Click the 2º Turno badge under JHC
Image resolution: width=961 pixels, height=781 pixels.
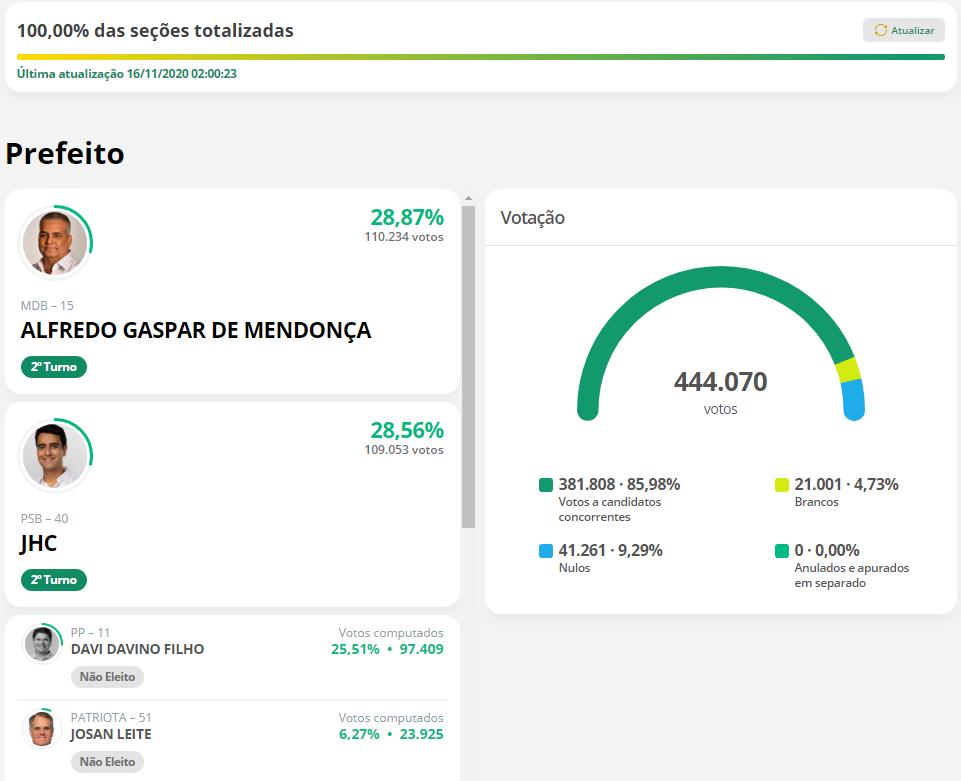(x=54, y=580)
